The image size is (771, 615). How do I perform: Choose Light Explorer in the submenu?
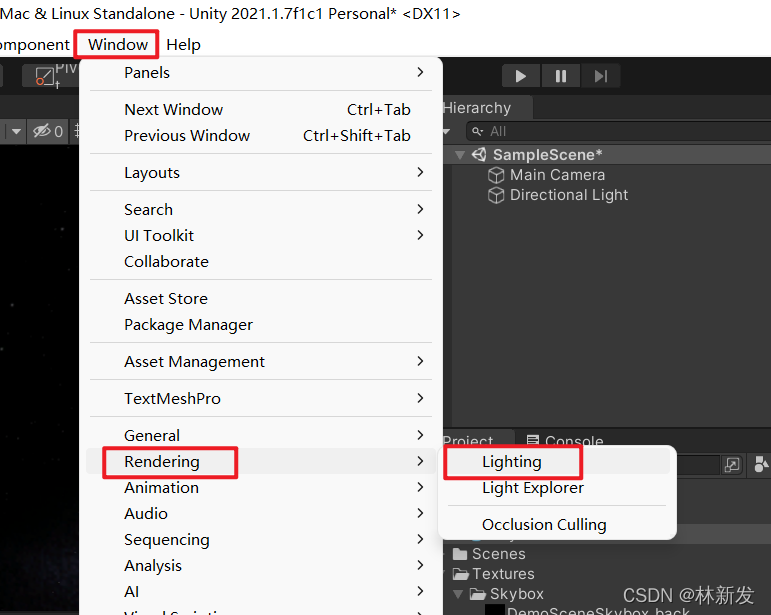[557, 488]
